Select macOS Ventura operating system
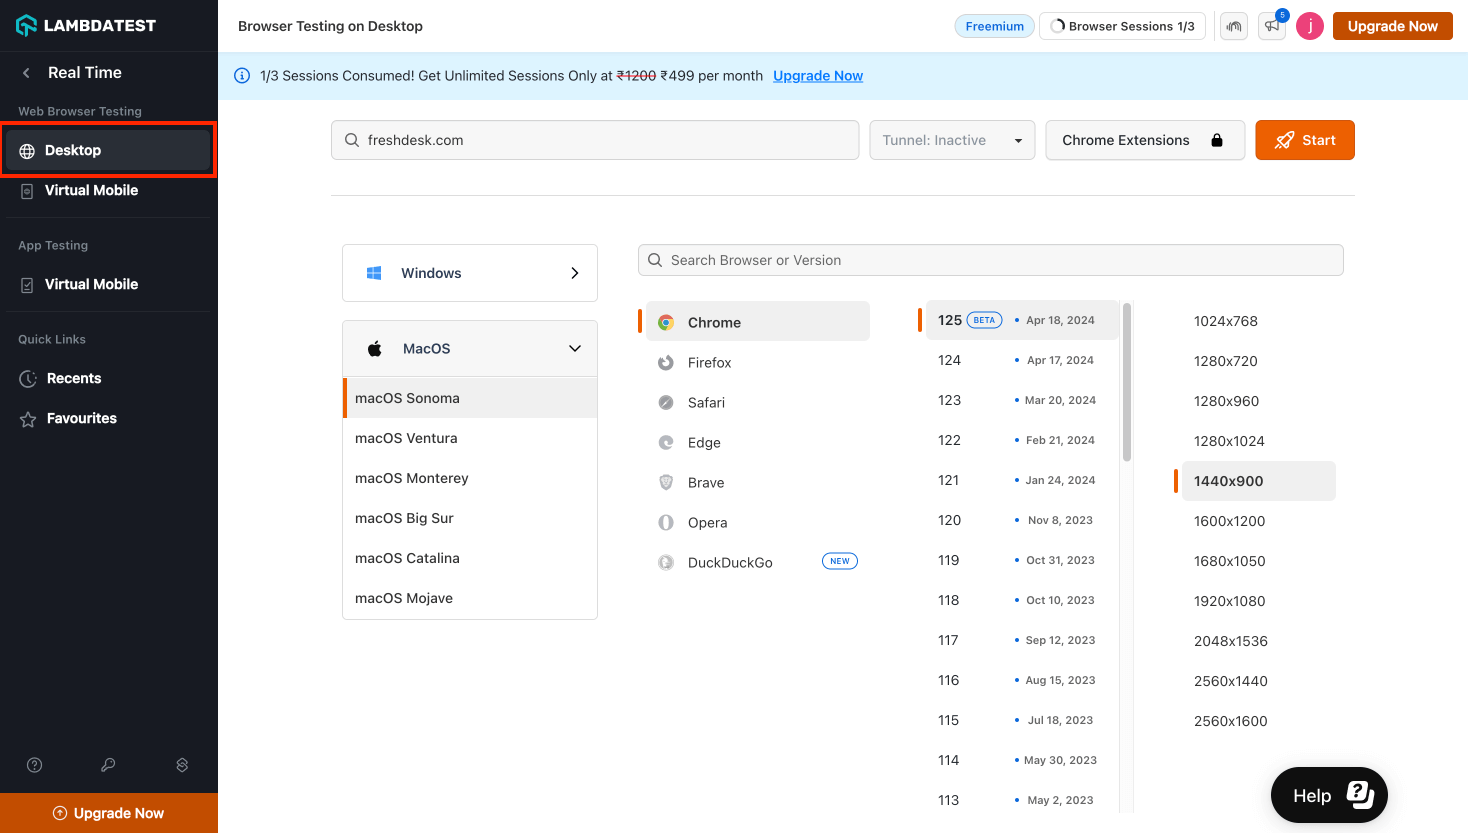 pos(406,438)
